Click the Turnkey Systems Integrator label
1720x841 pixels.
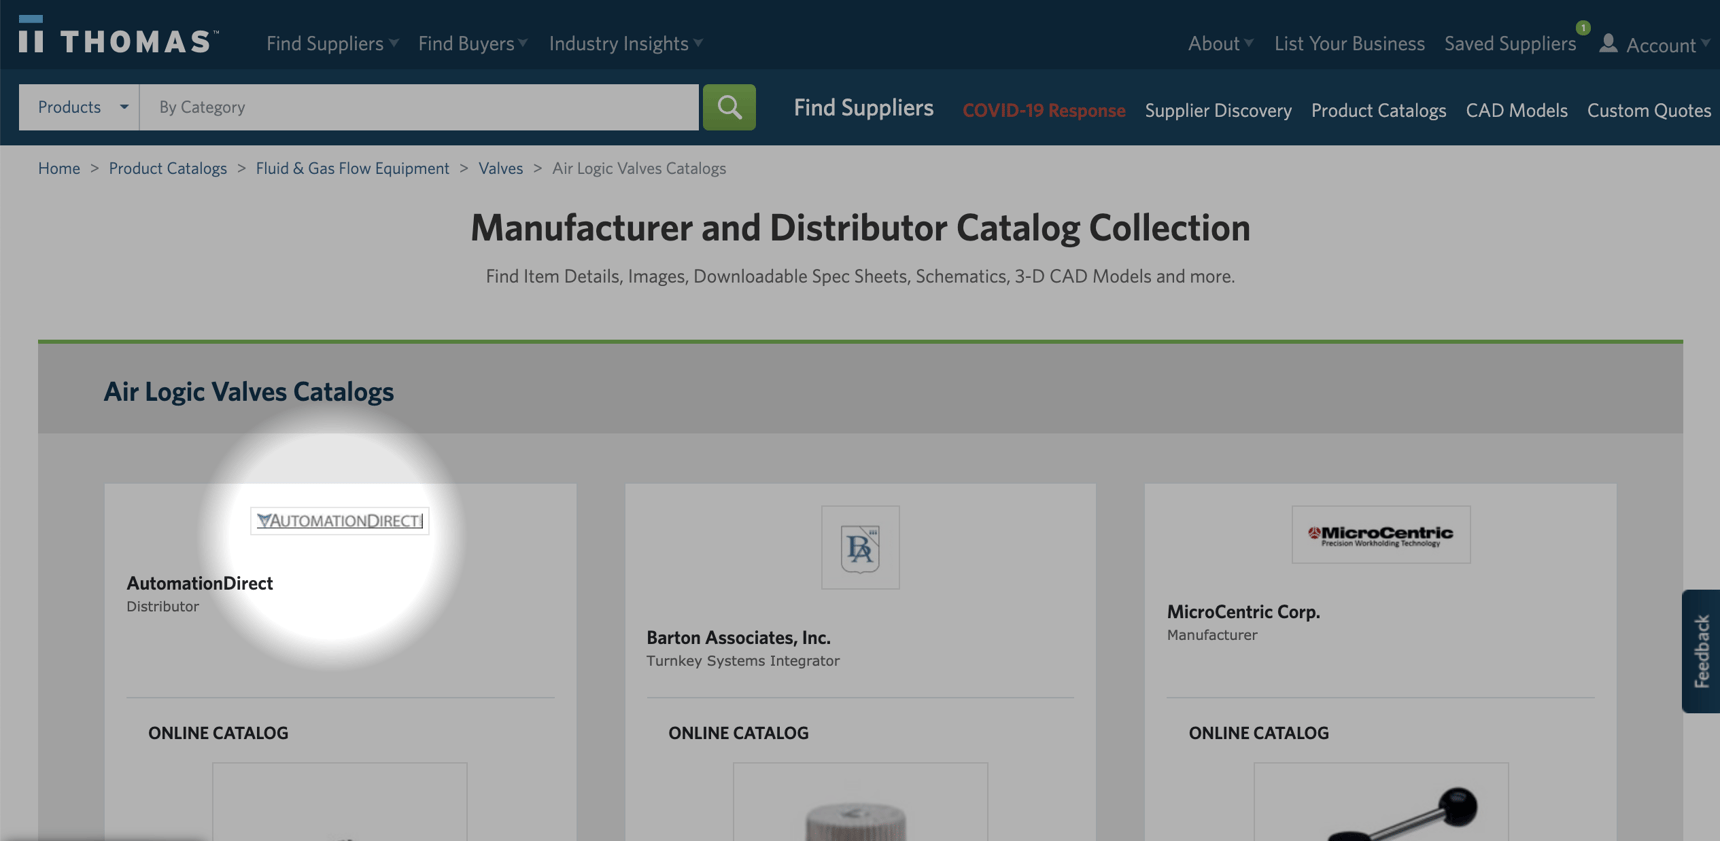(743, 661)
